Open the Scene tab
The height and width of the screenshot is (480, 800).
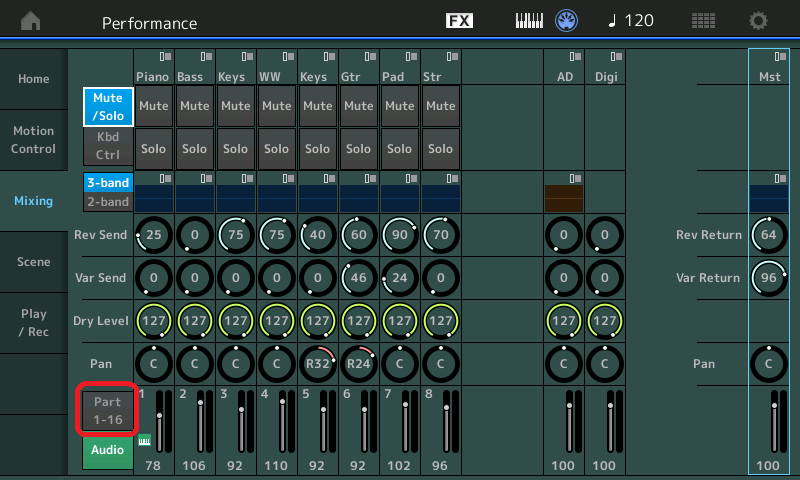pyautogui.click(x=33, y=261)
